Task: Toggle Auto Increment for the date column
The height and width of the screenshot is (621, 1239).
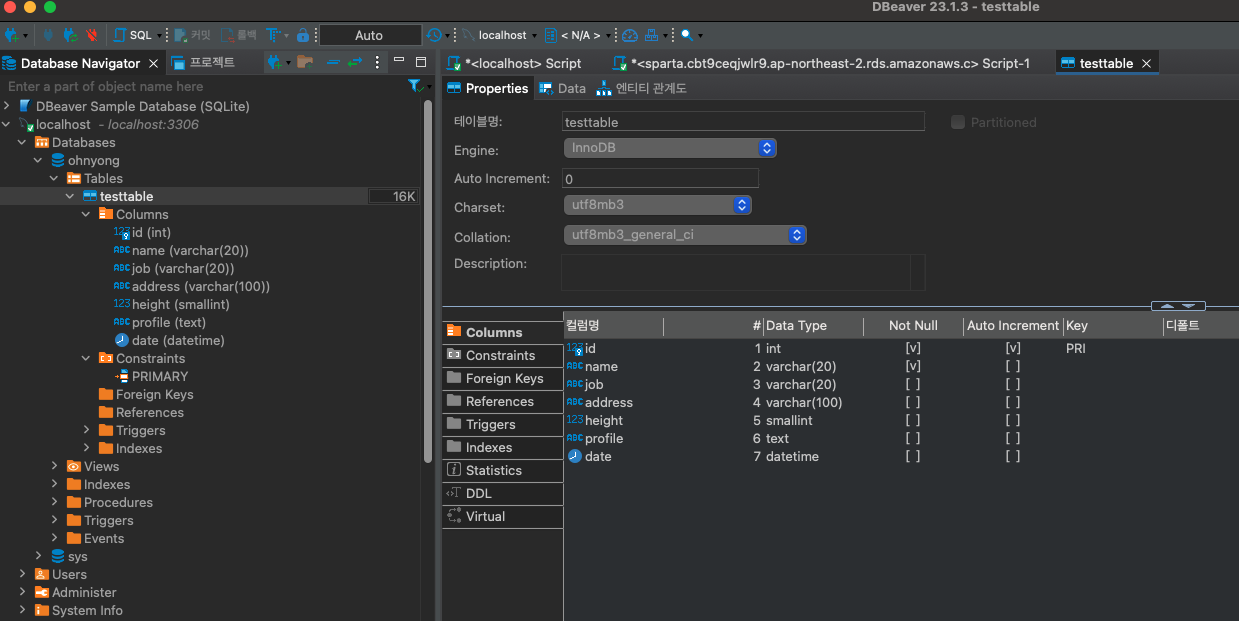Action: pos(1012,457)
